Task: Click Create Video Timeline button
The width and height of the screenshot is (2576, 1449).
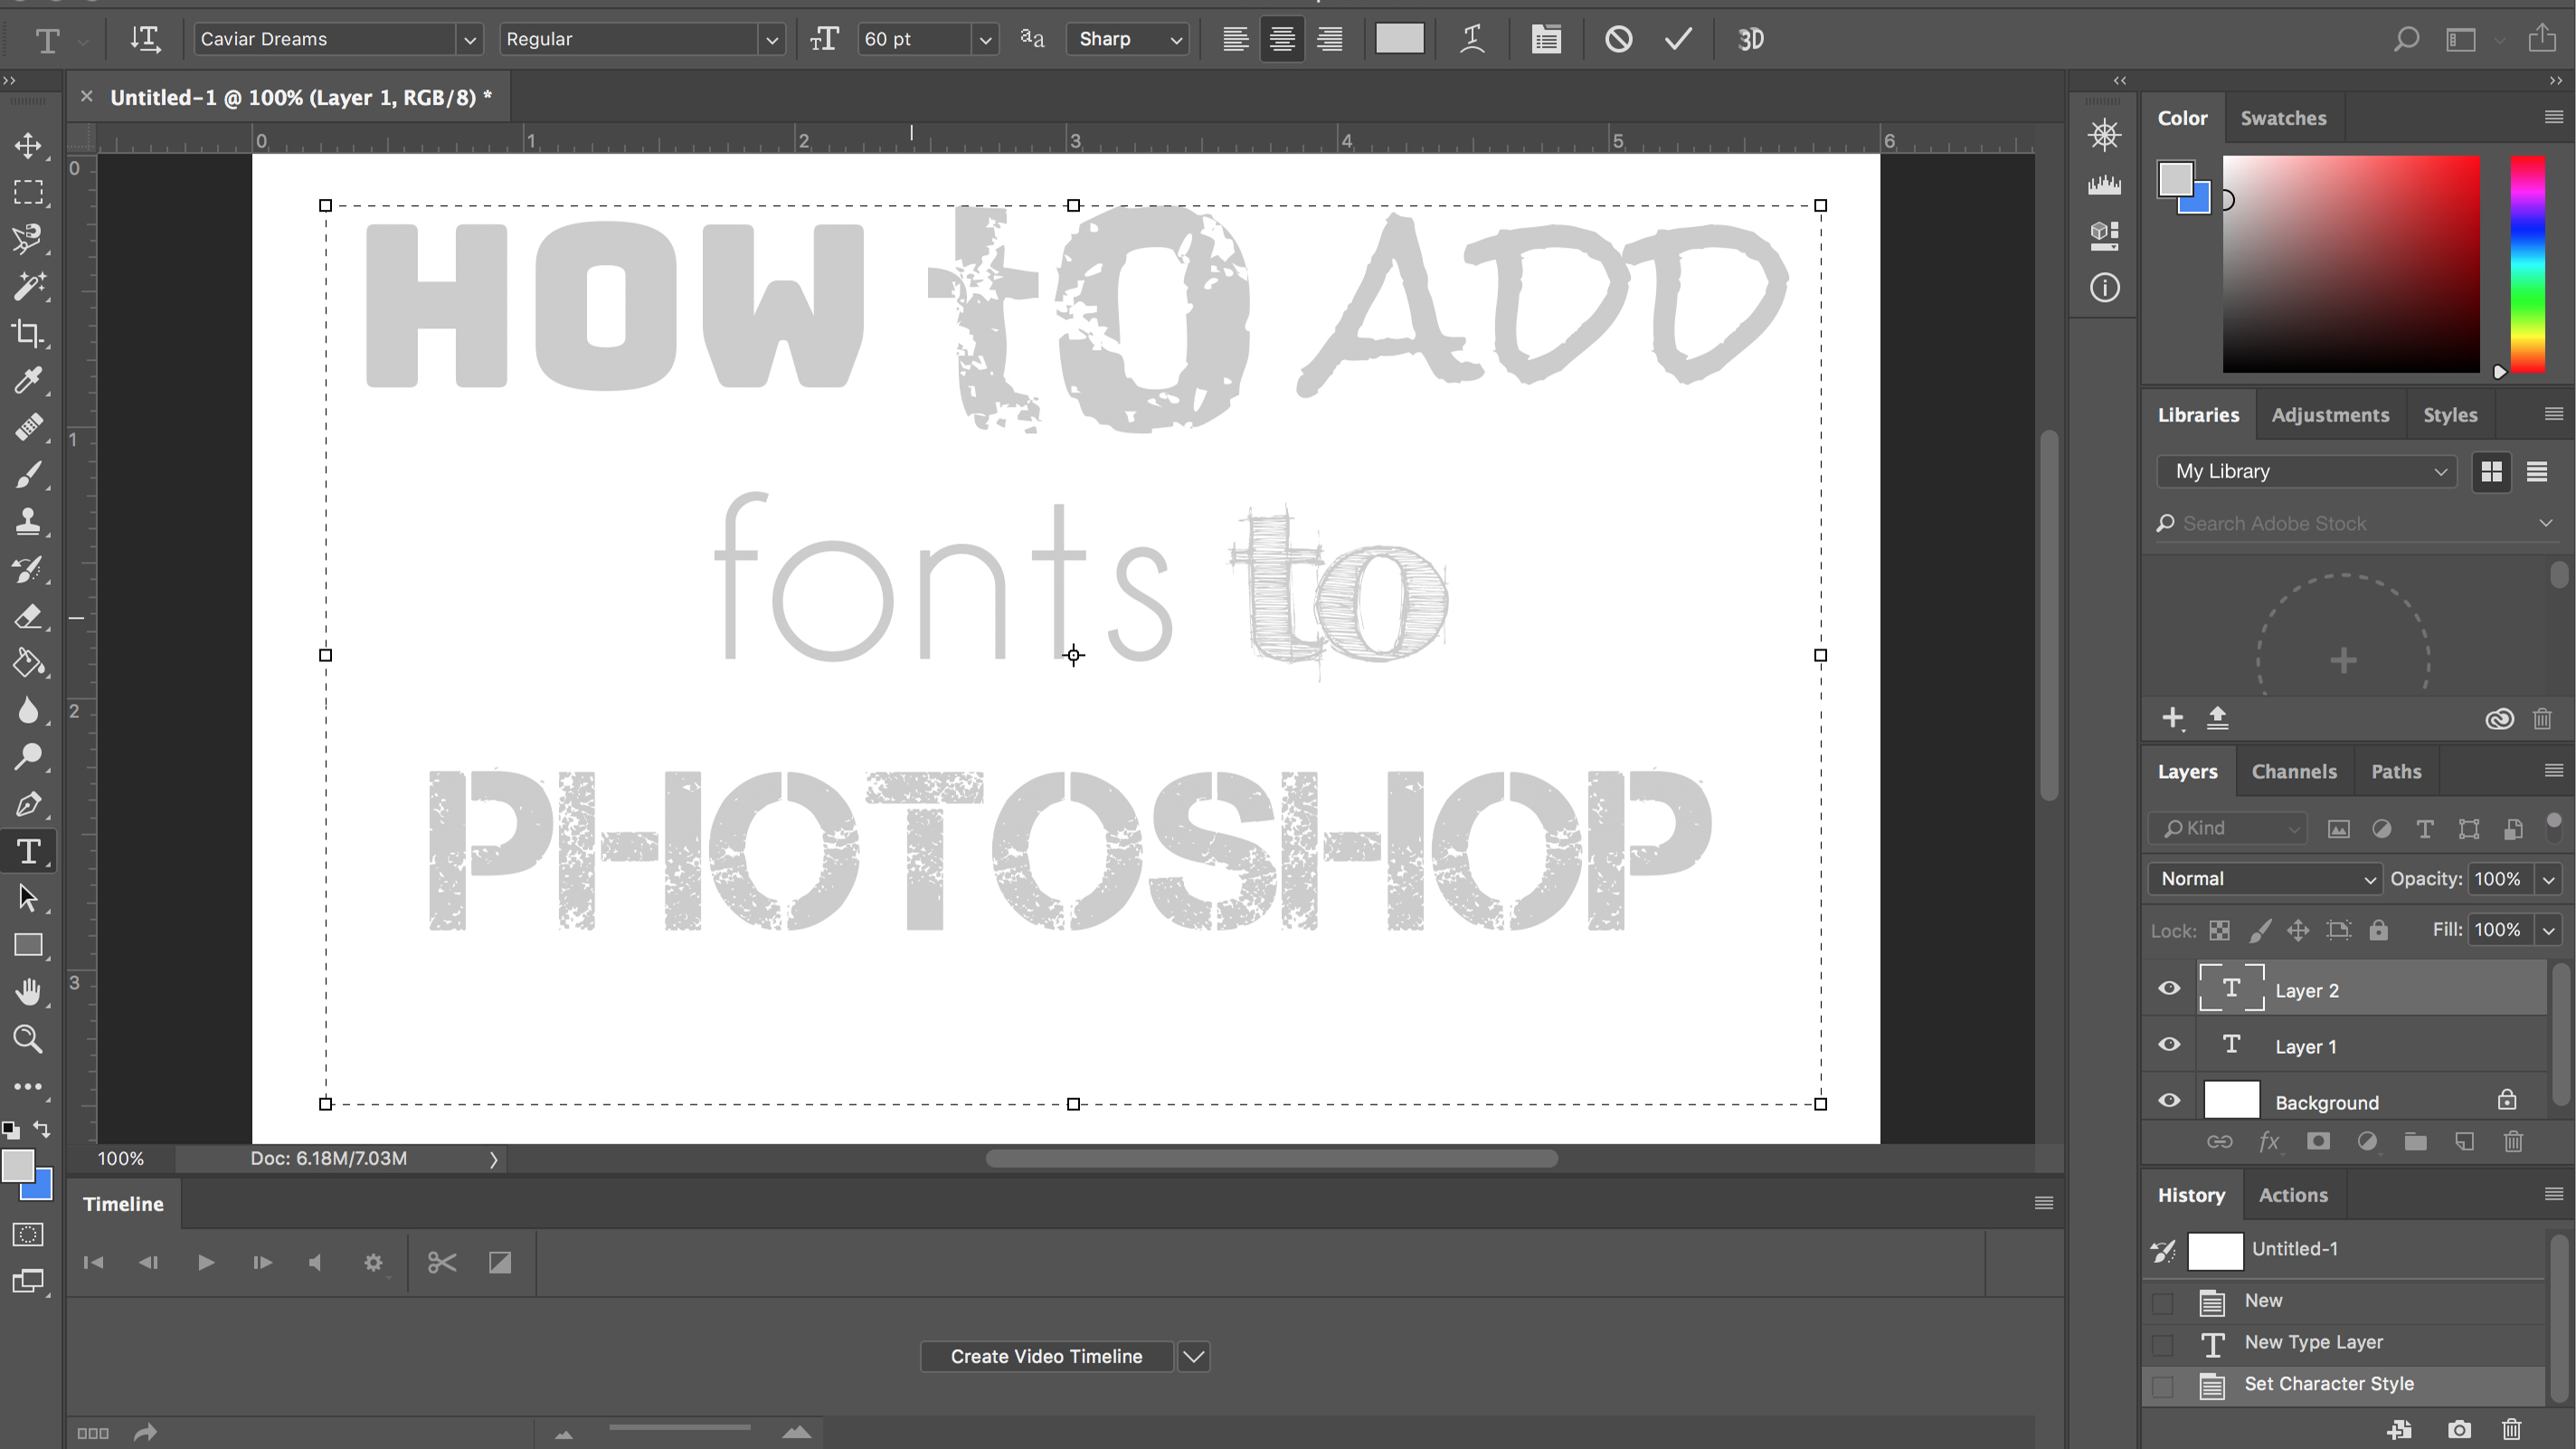Action: pos(1047,1355)
